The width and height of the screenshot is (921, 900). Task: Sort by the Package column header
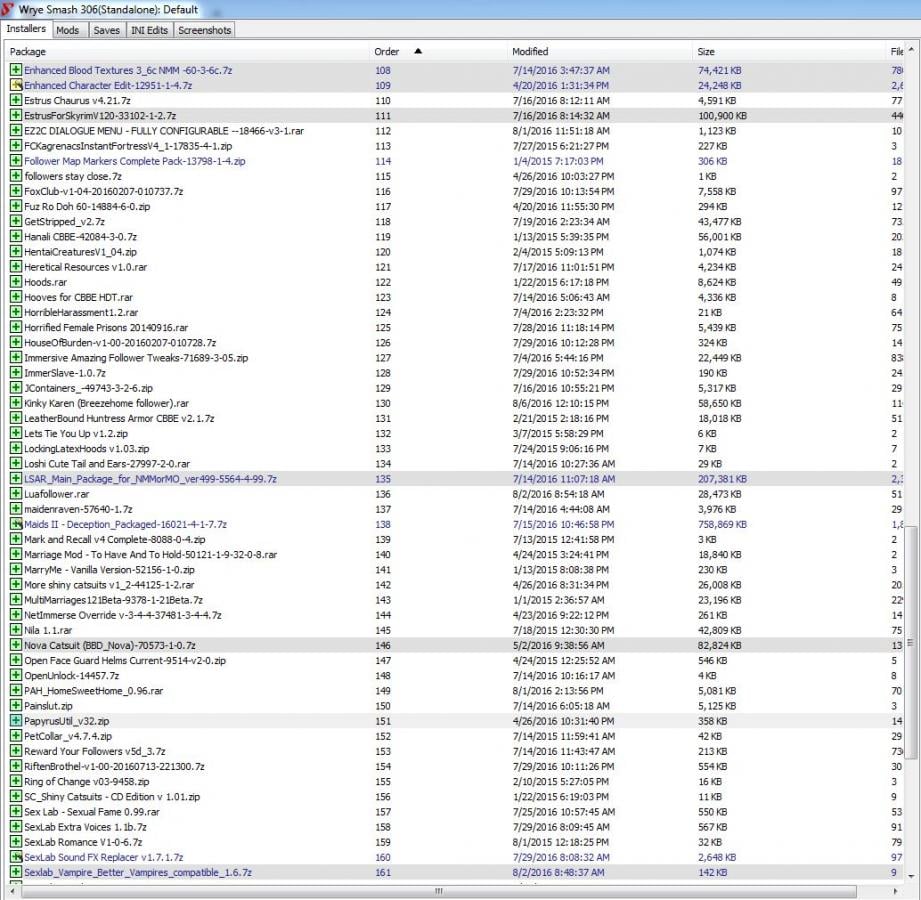pos(188,52)
